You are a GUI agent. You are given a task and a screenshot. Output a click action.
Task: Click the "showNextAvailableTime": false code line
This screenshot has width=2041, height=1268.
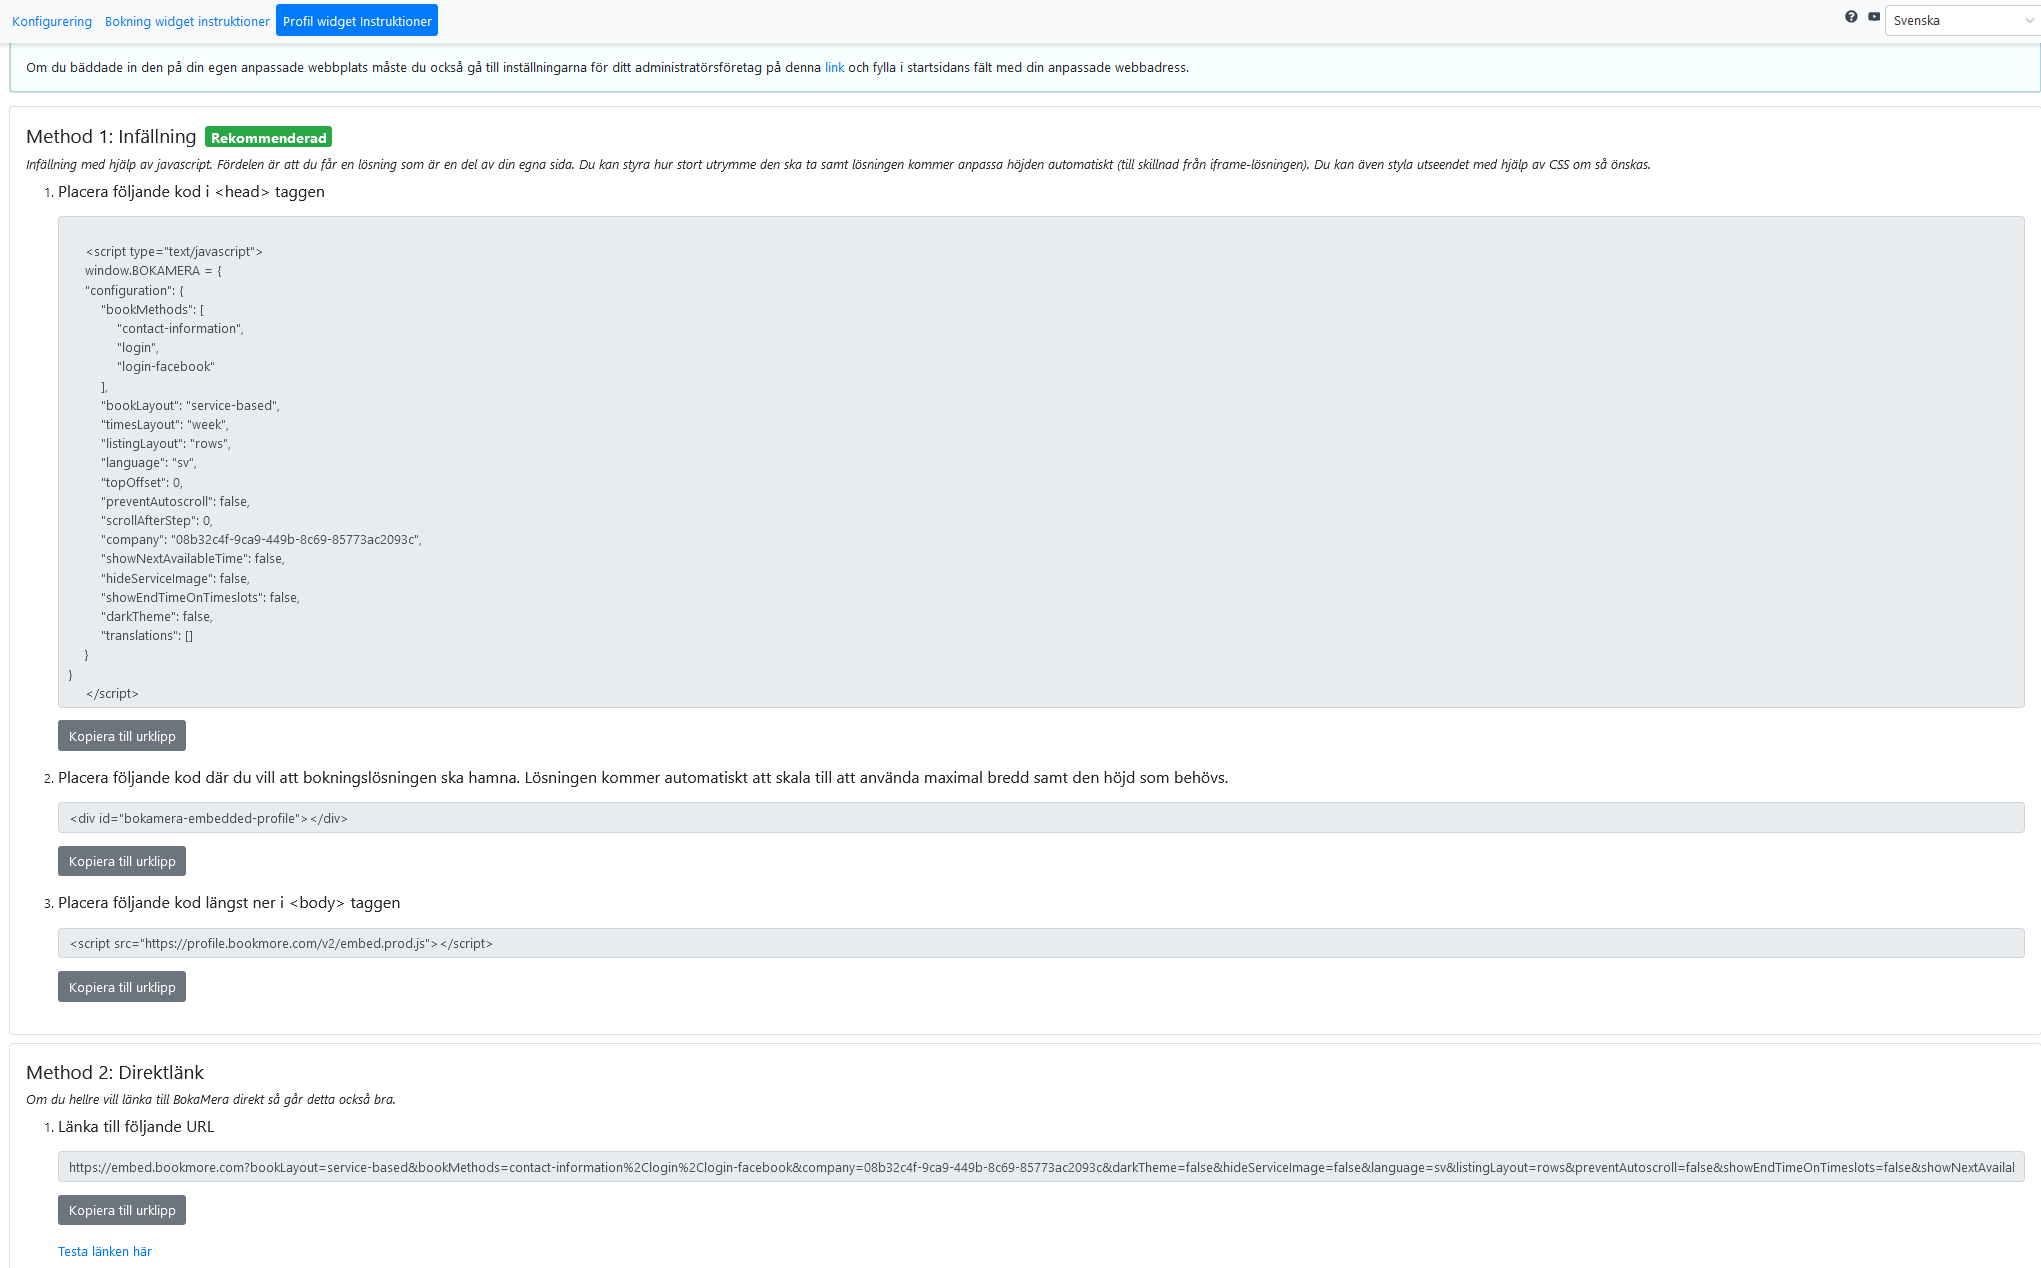click(193, 559)
